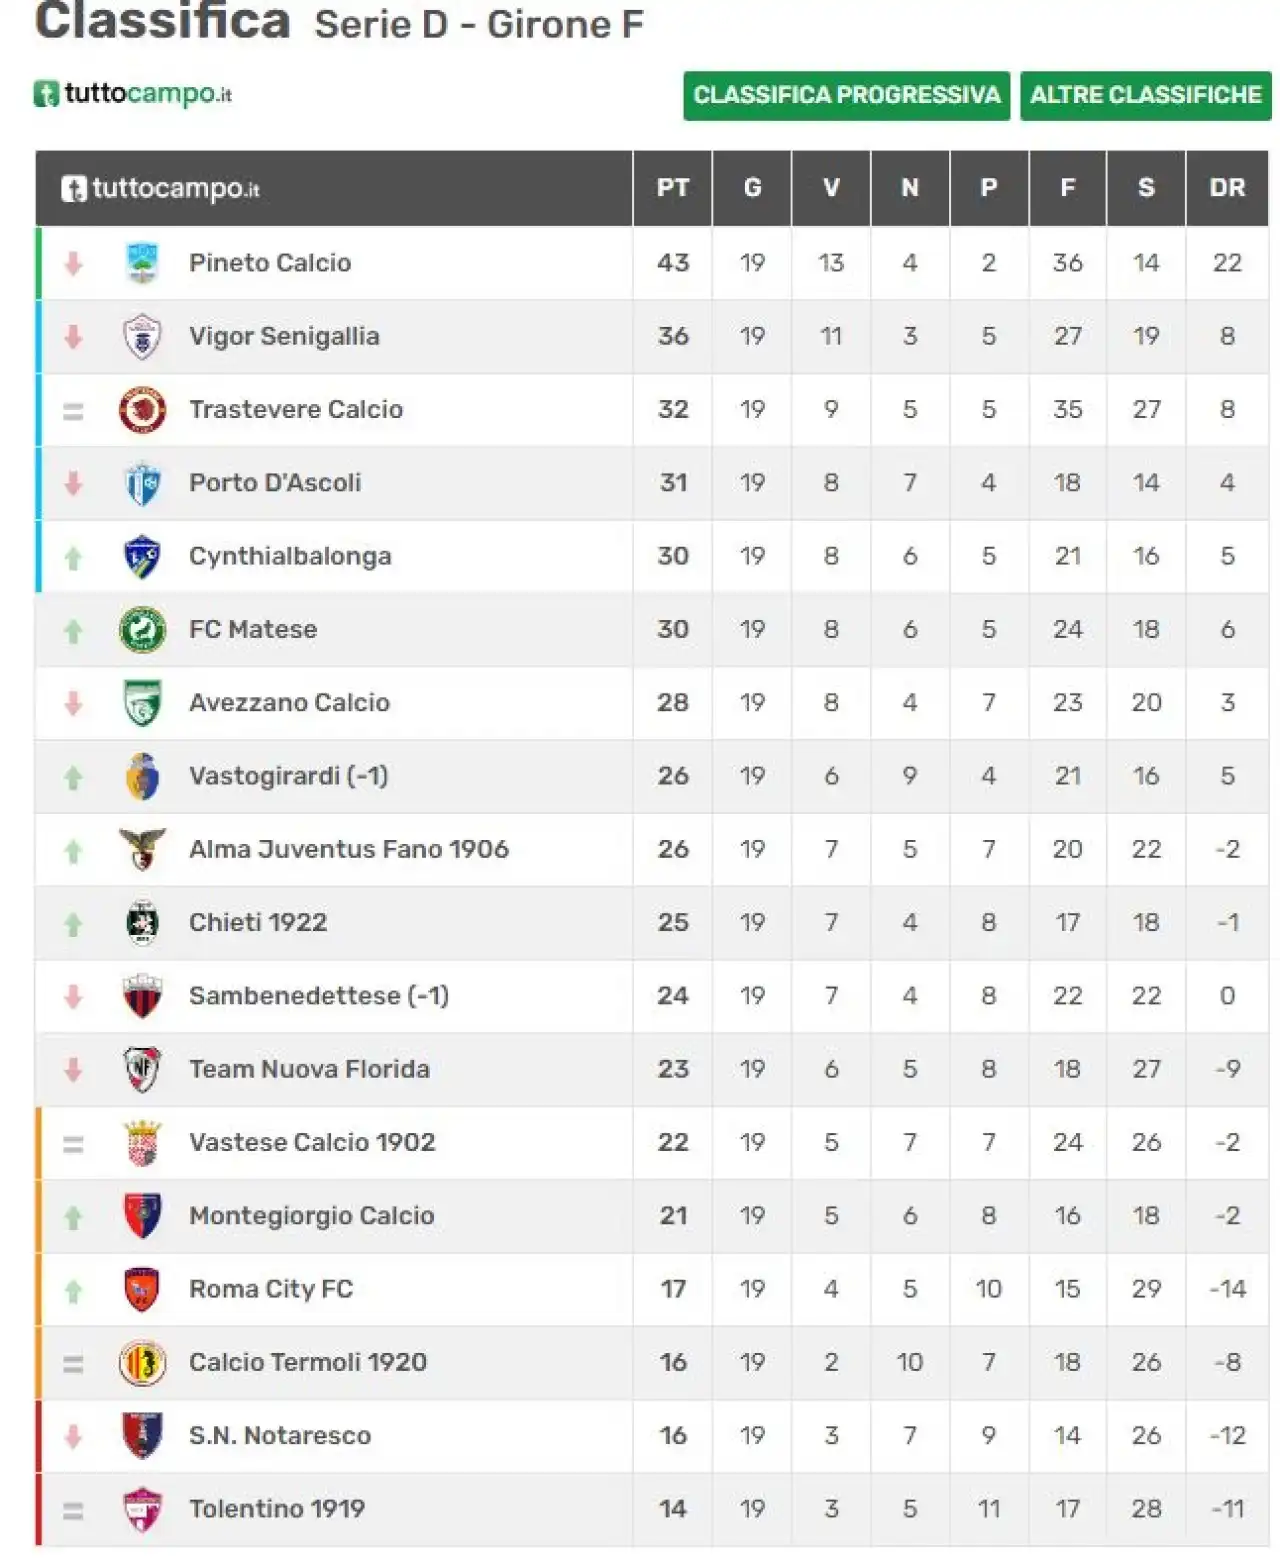Click the red down arrow beside Porto D'Ascoli
Screen dimensions: 1280x1565
[x=73, y=484]
